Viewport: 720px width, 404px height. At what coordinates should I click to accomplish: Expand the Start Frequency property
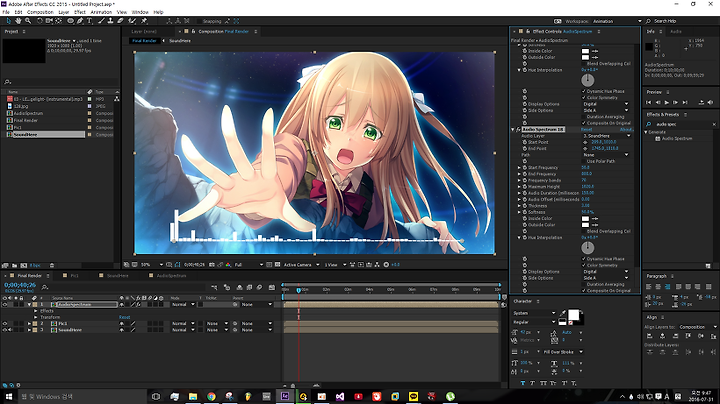[519, 168]
